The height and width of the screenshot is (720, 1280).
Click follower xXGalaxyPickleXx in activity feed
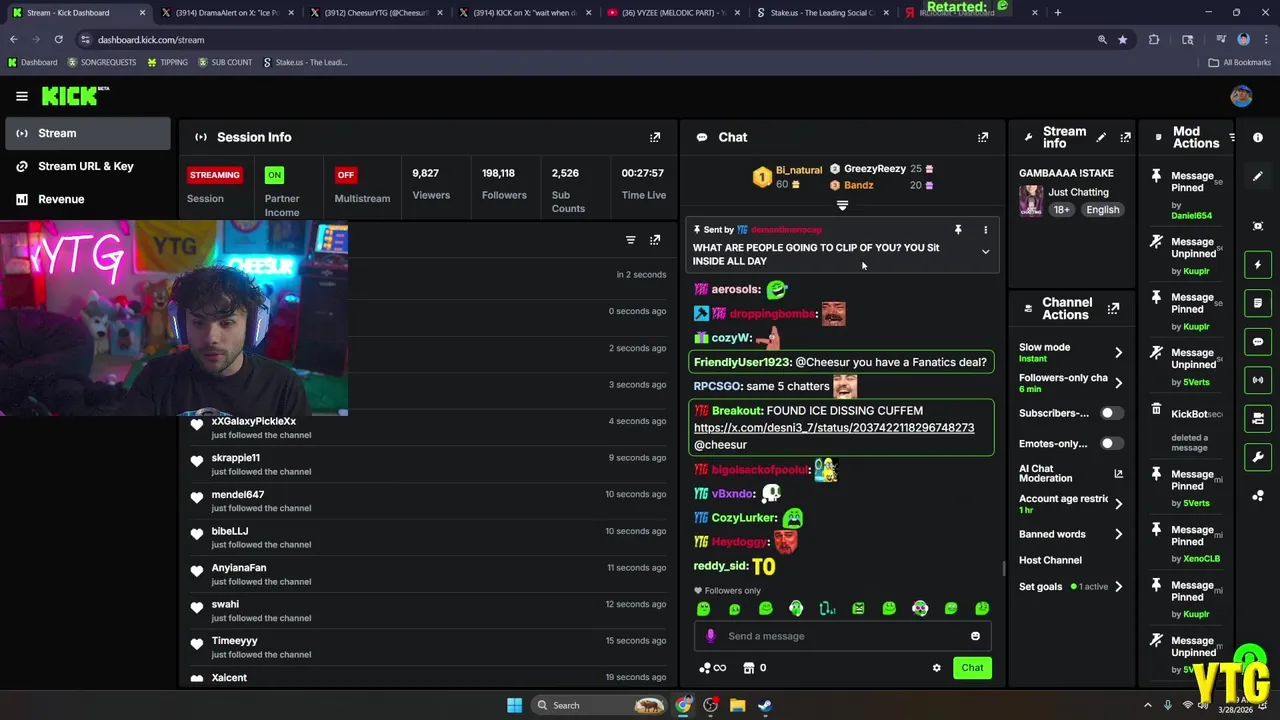(254, 421)
